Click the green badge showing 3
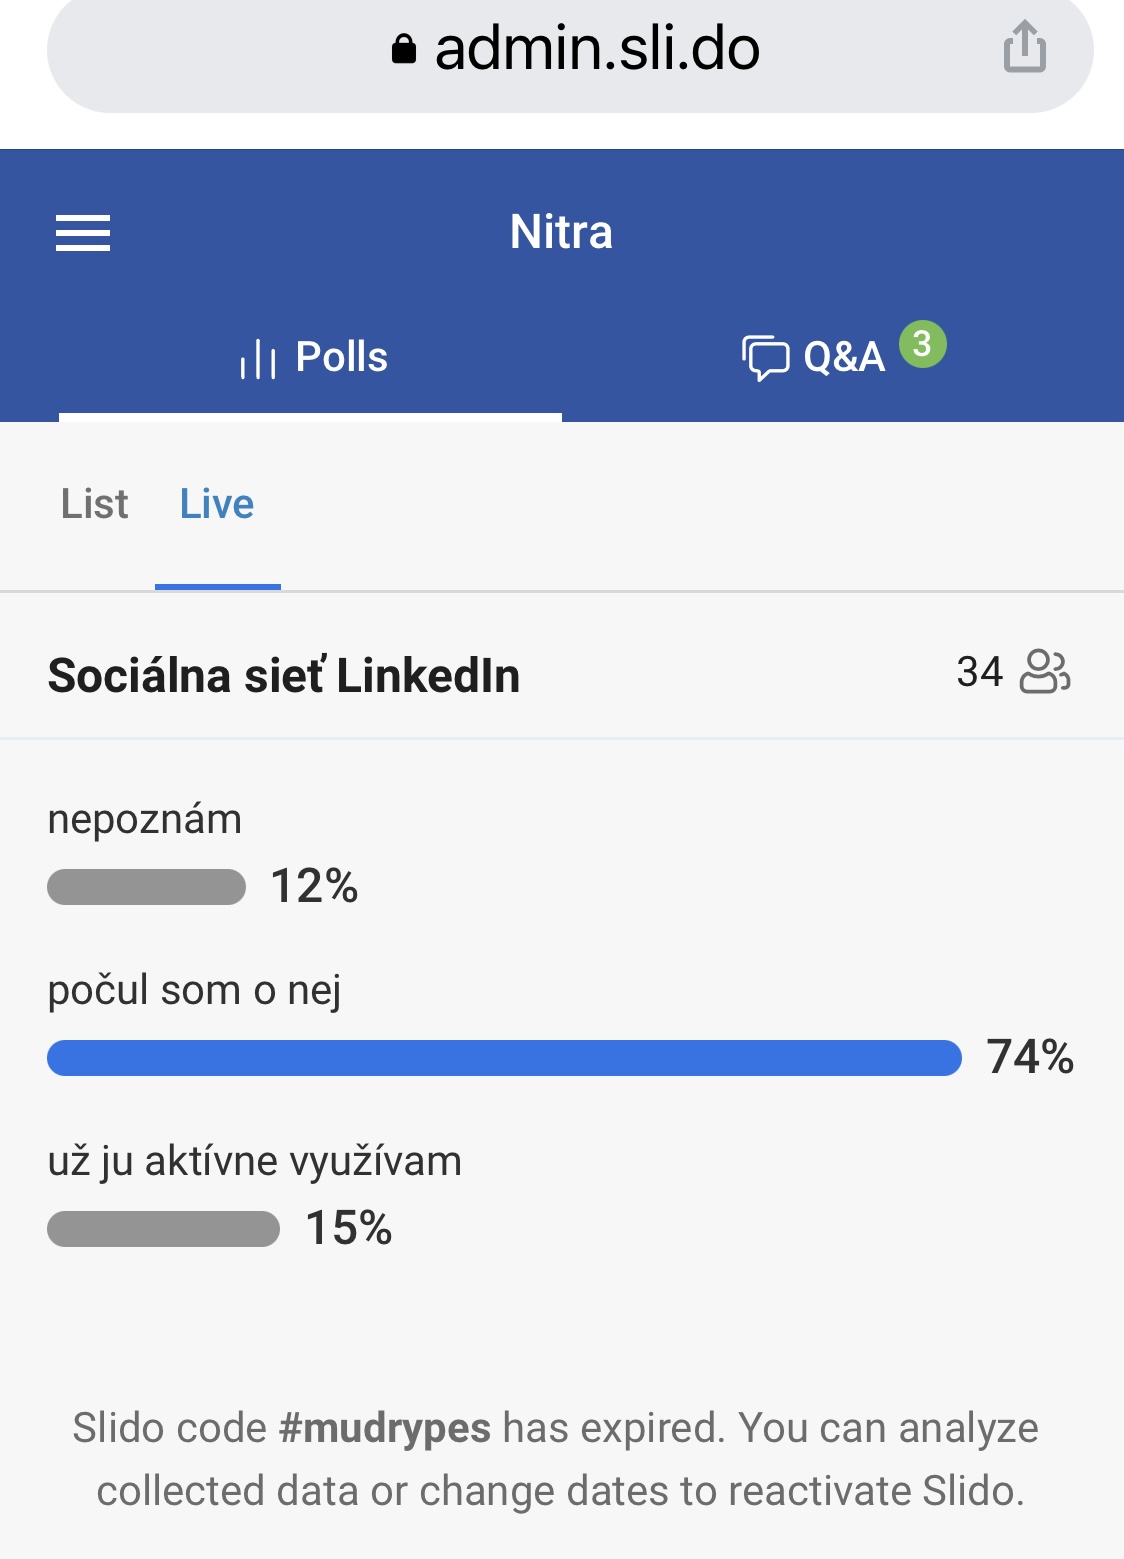This screenshot has width=1124, height=1559. pyautogui.click(x=922, y=344)
